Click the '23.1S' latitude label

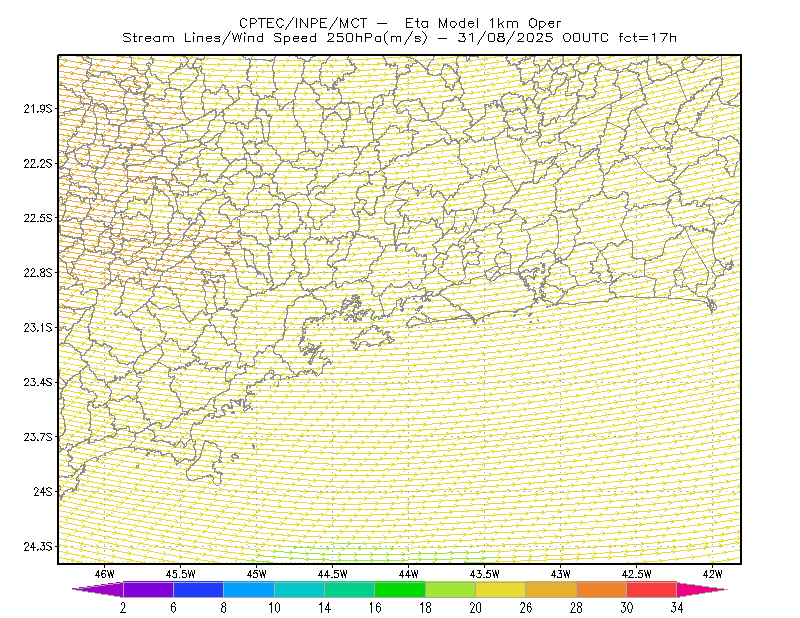38,327
